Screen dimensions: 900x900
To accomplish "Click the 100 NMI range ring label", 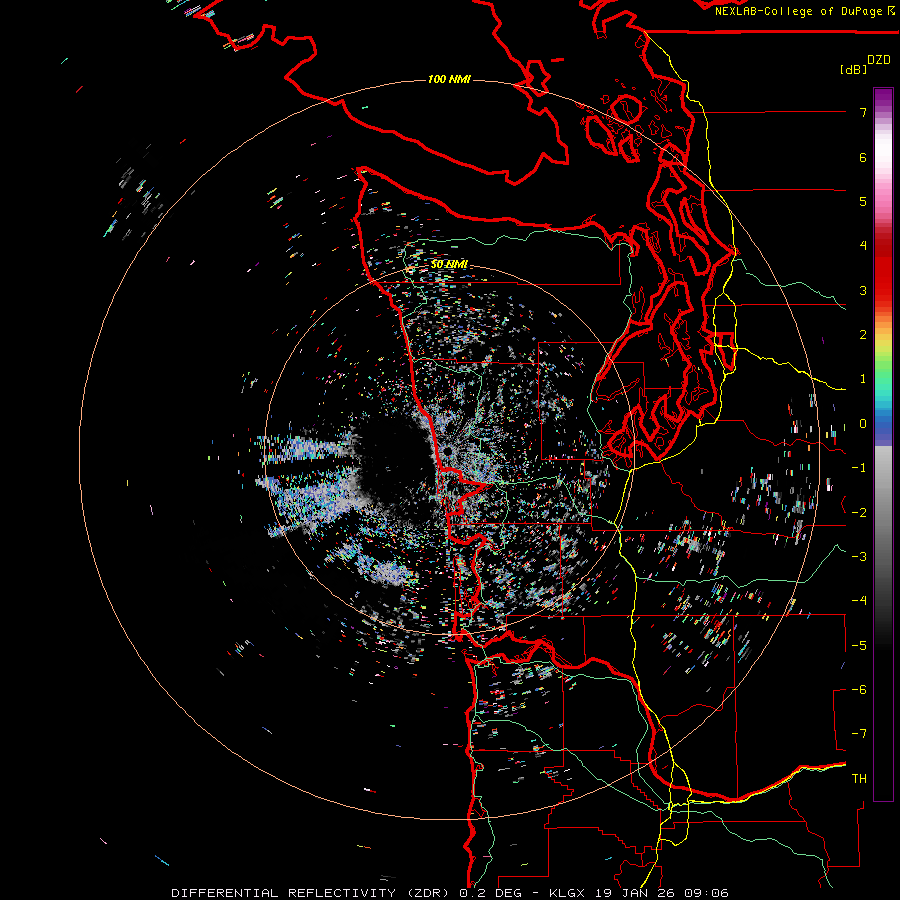I will tap(449, 79).
